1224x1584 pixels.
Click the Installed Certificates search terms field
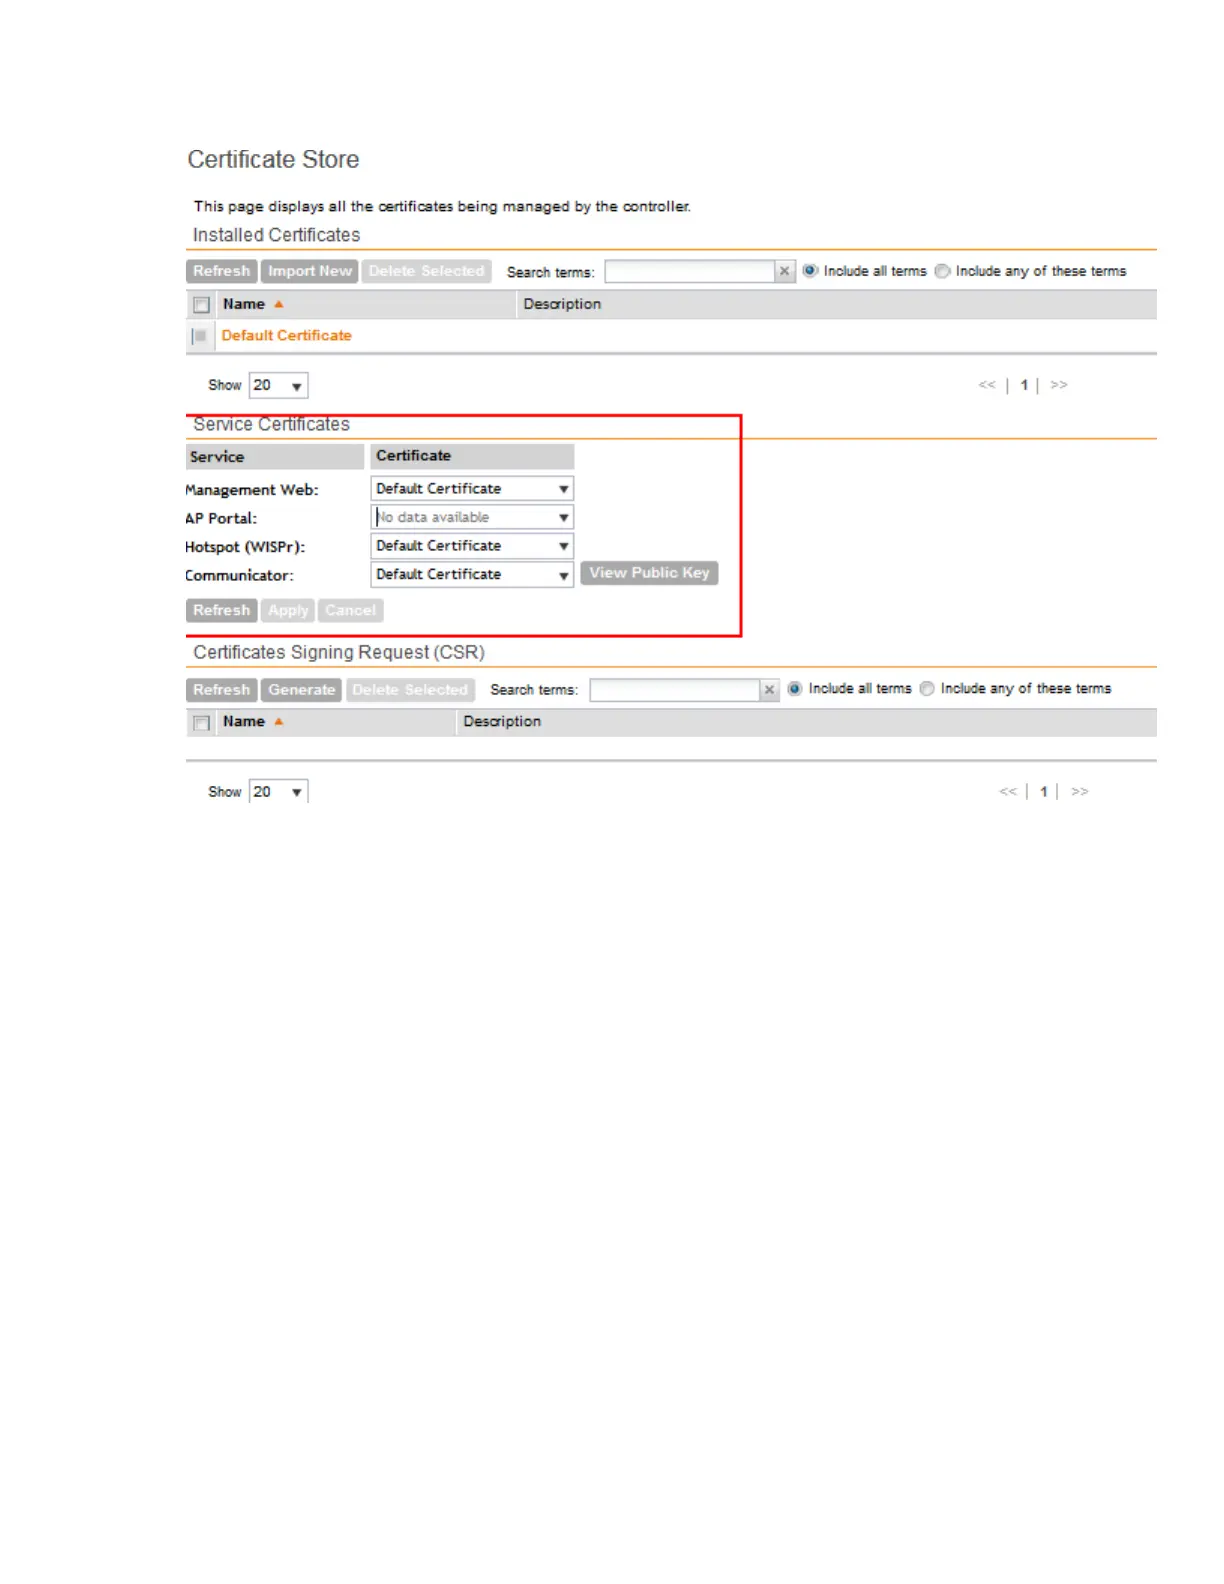click(691, 271)
